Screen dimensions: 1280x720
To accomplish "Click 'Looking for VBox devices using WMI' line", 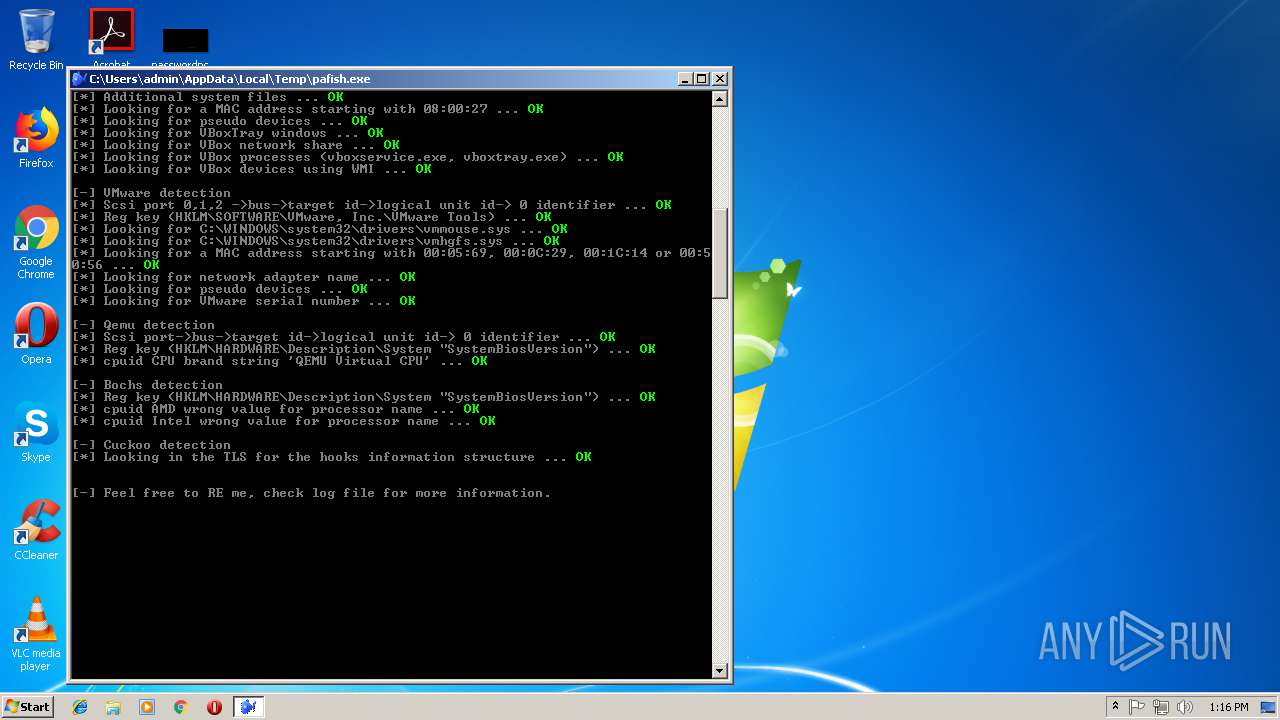I will coord(251,169).
